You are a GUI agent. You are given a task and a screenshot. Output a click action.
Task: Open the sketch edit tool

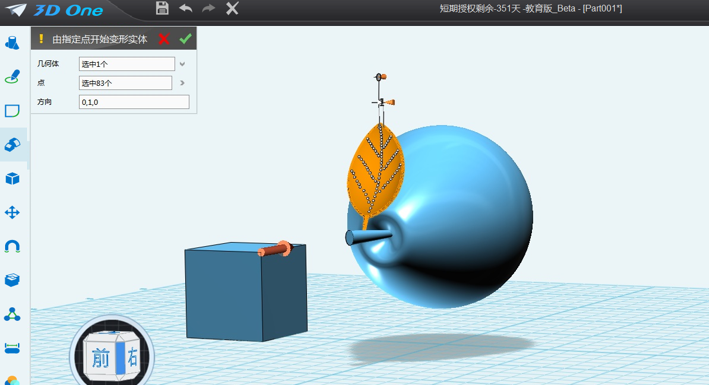click(x=12, y=111)
